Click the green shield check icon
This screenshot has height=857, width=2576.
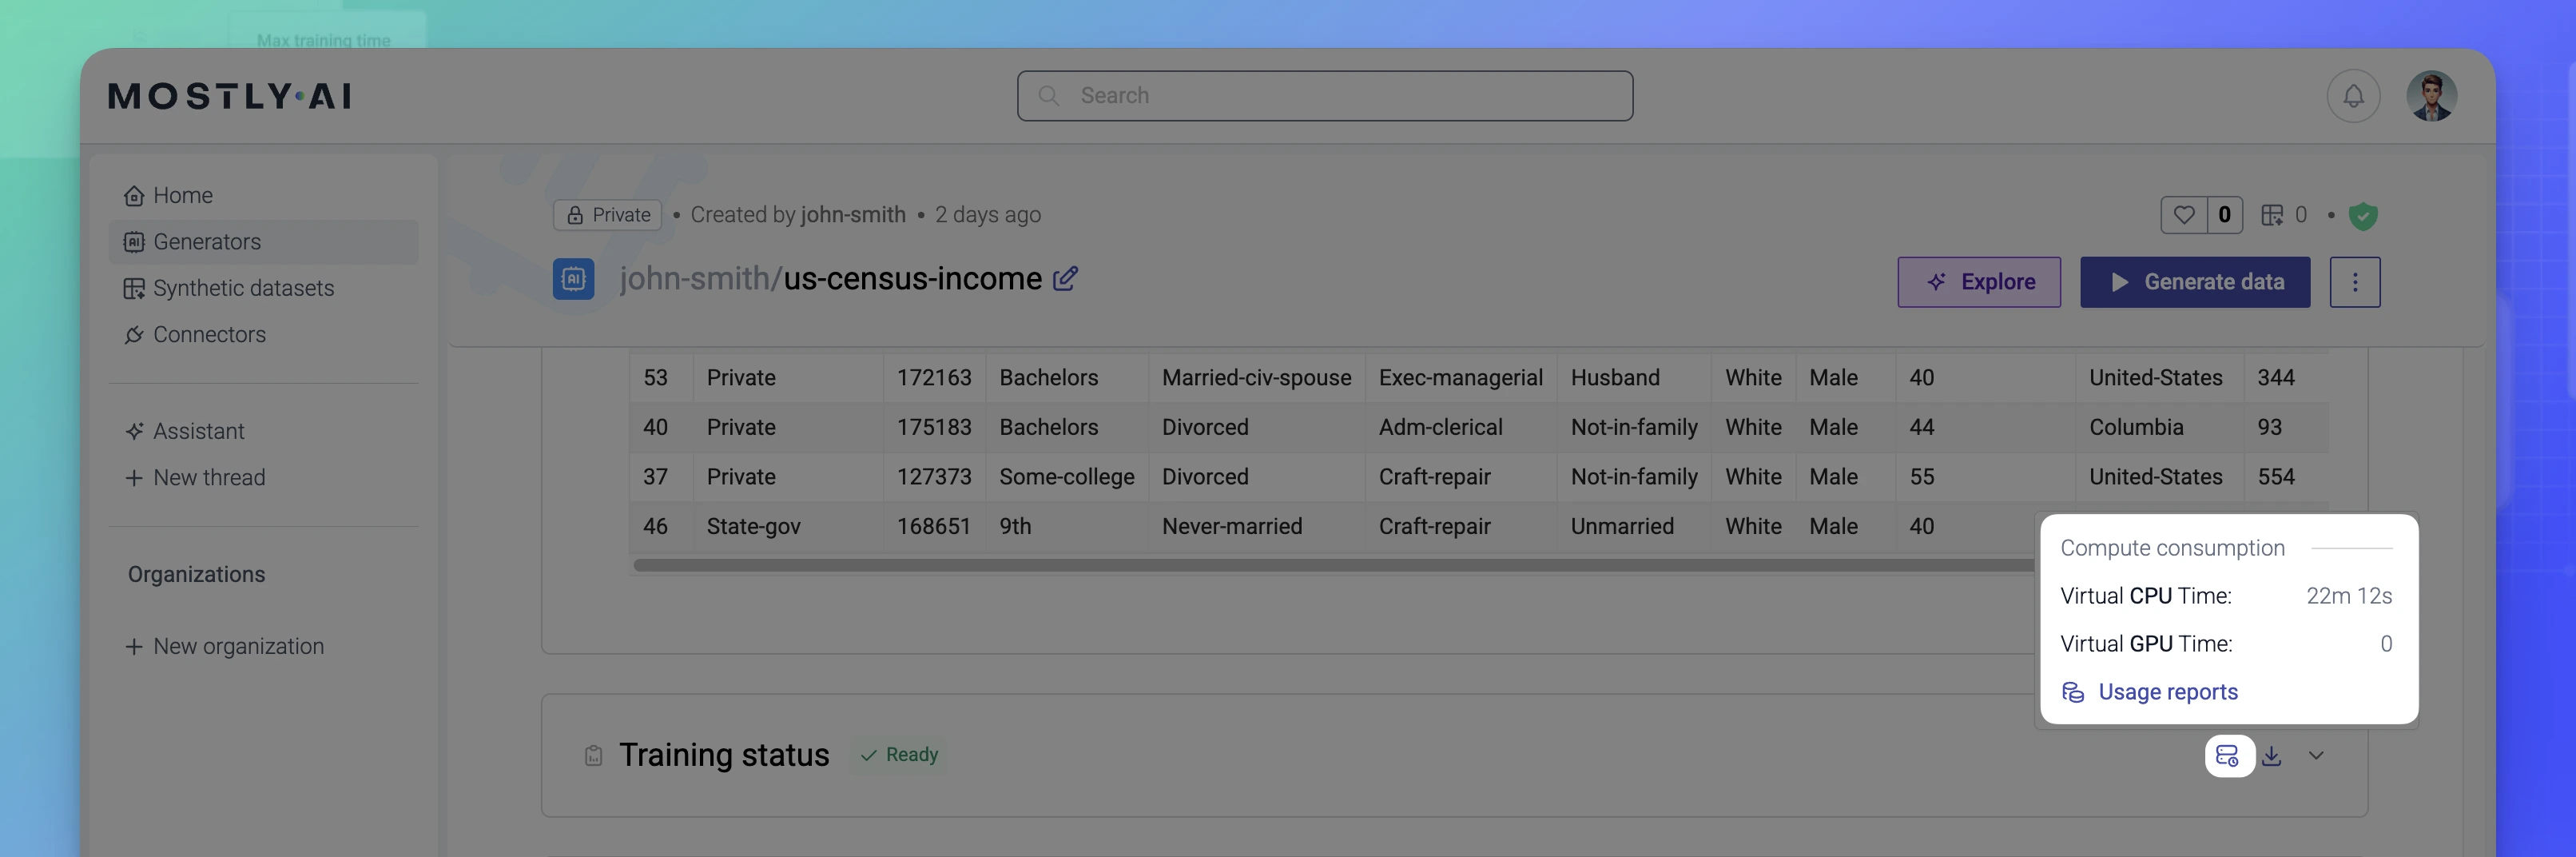[x=2362, y=215]
